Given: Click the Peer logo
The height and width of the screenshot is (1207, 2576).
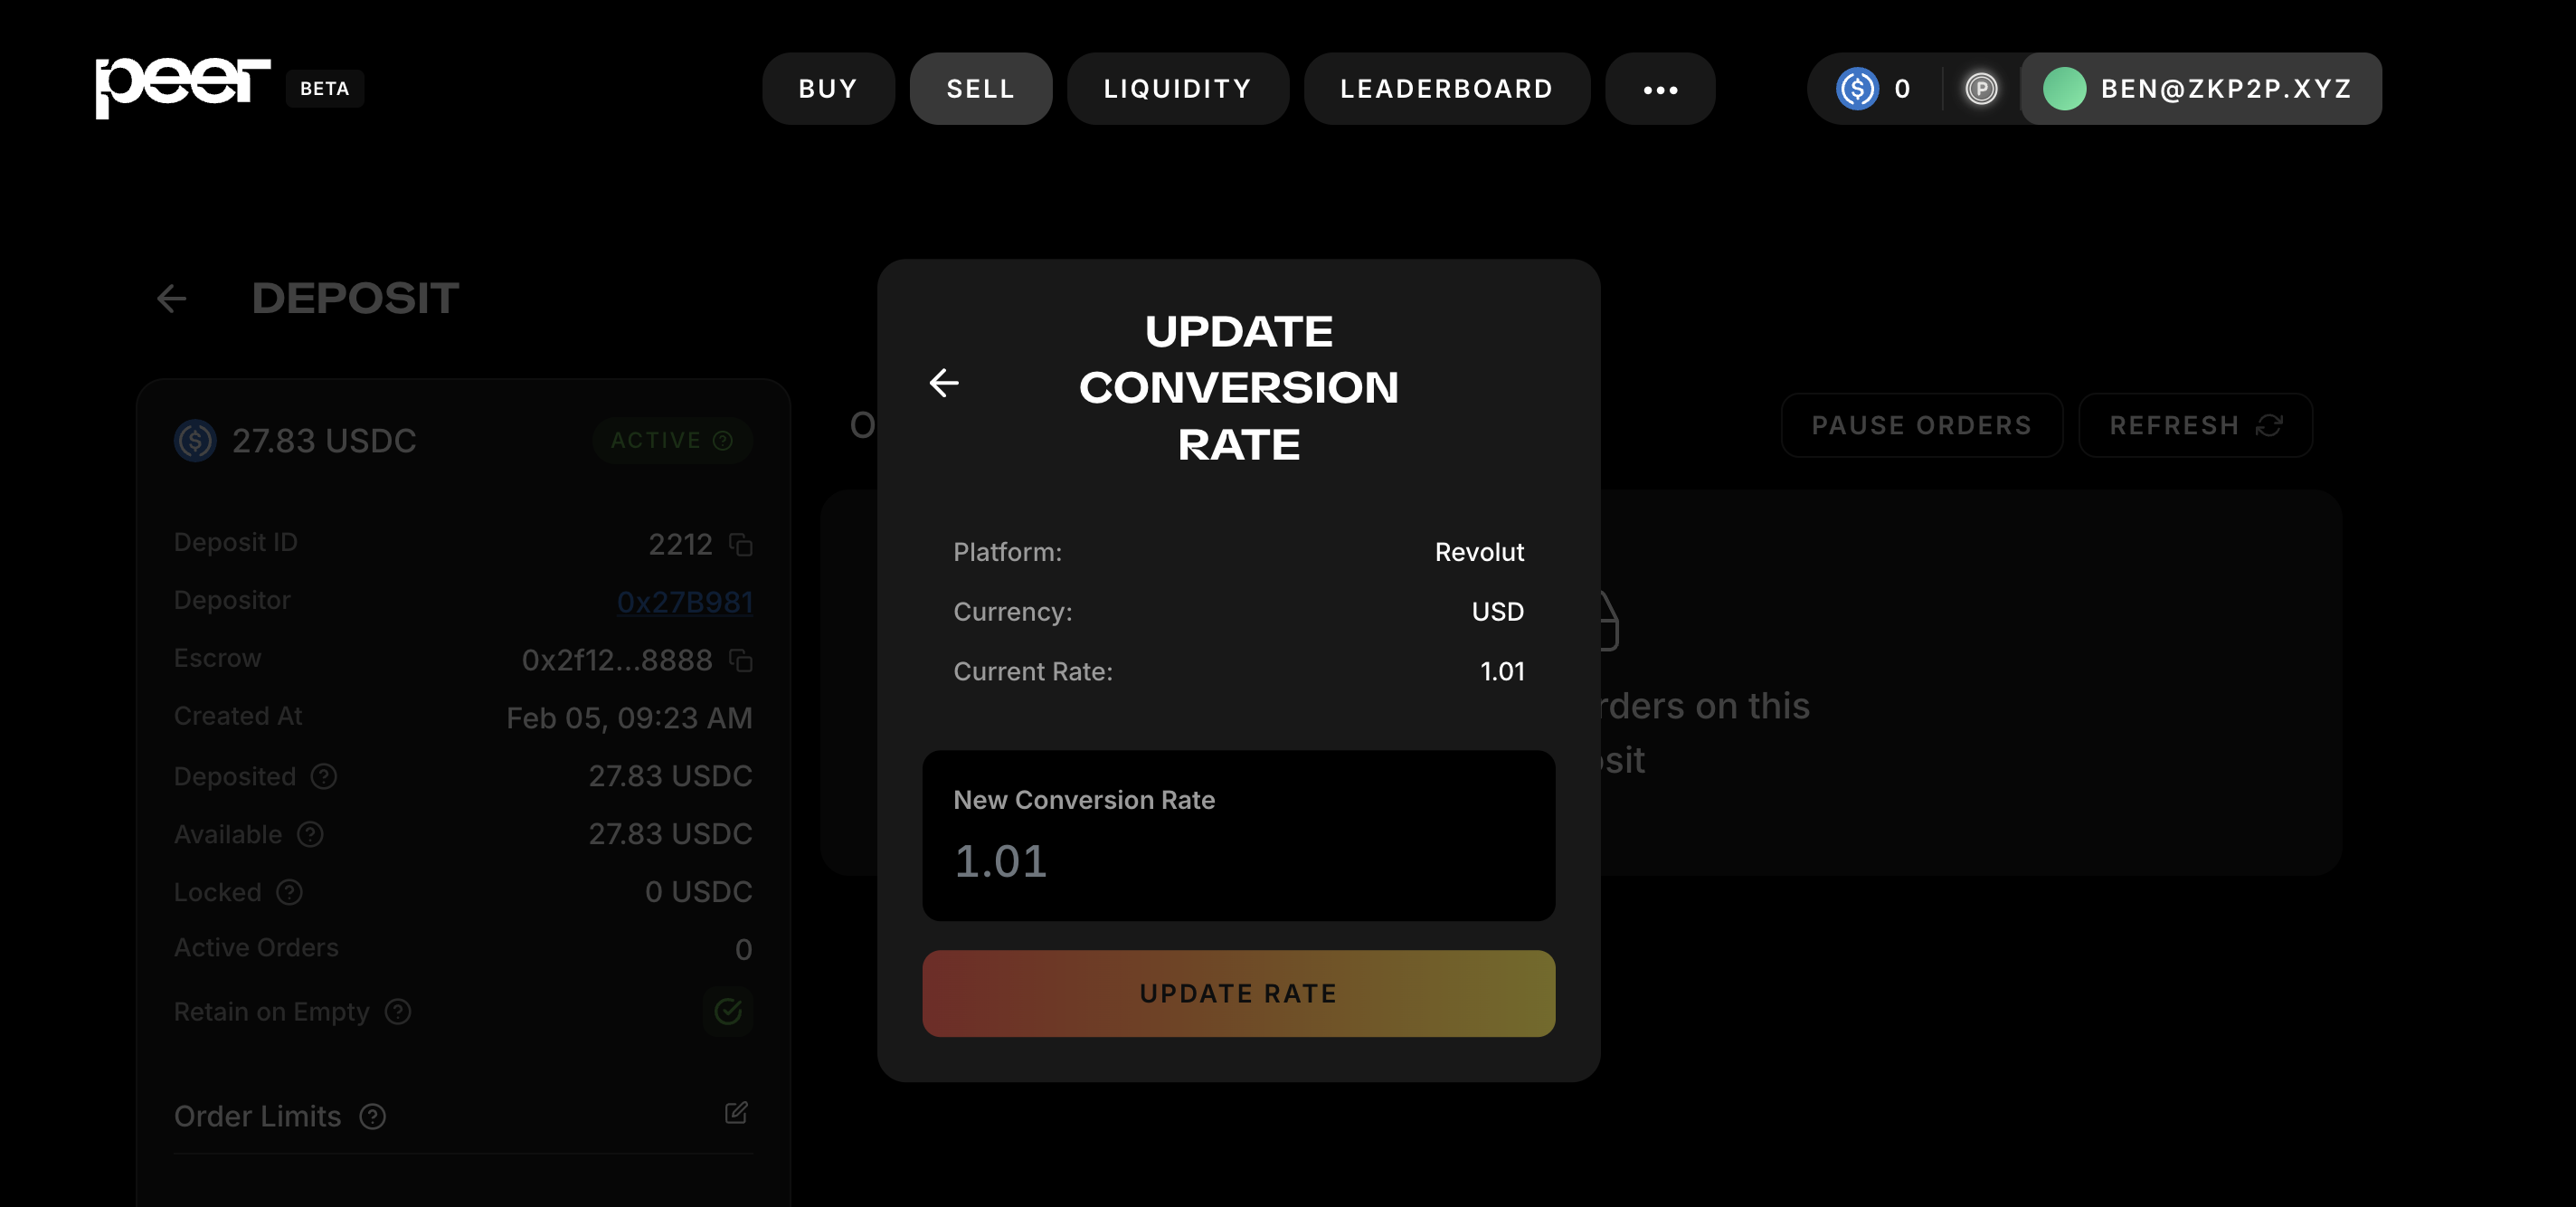Looking at the screenshot, I should coord(183,88).
